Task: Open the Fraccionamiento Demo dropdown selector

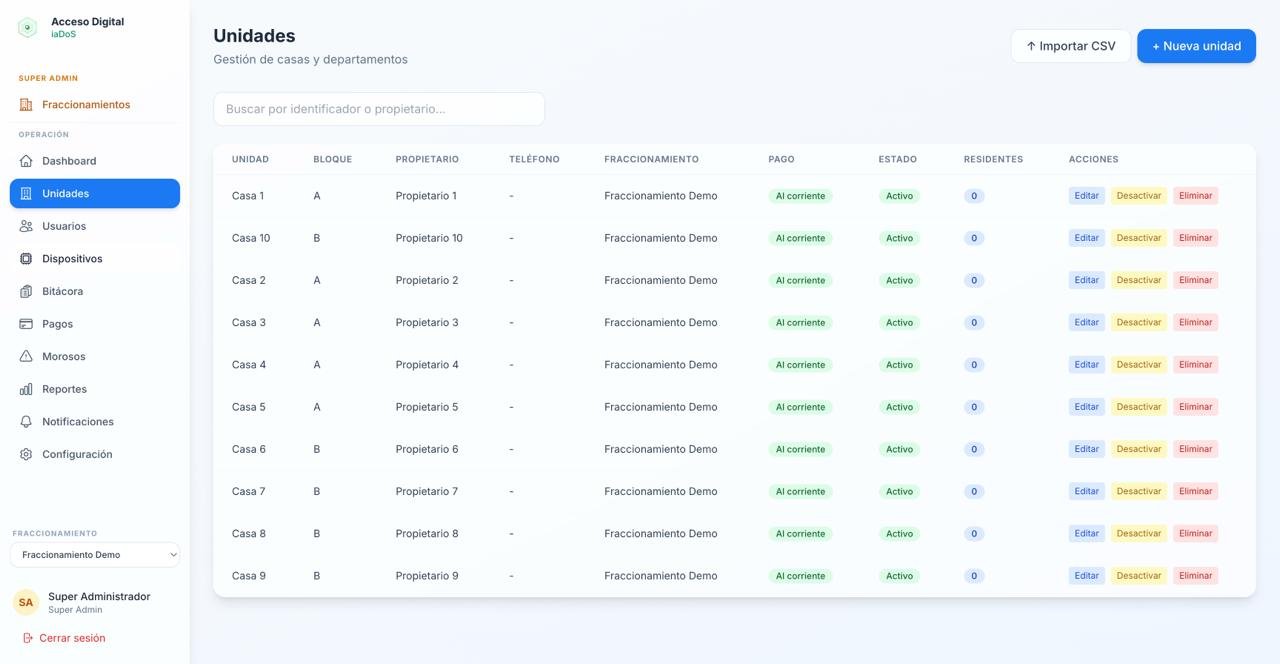Action: 95,555
